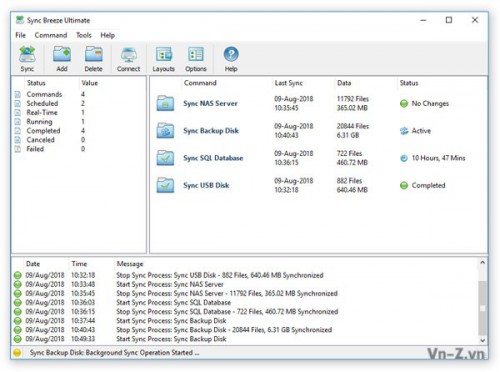
Task: Select the Sync USB Disk command name
Action: (206, 185)
